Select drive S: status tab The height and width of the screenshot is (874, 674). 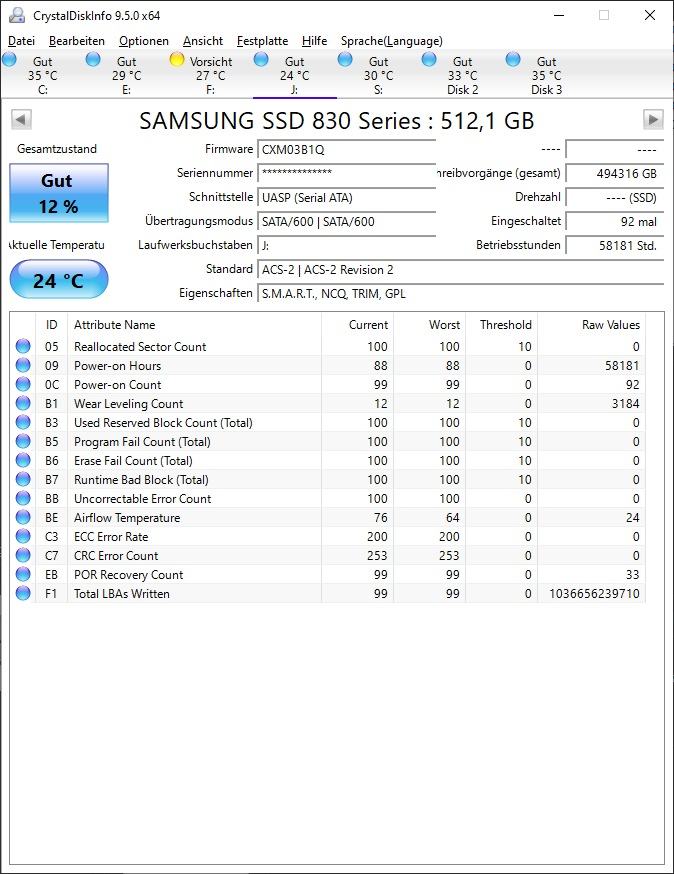378,75
